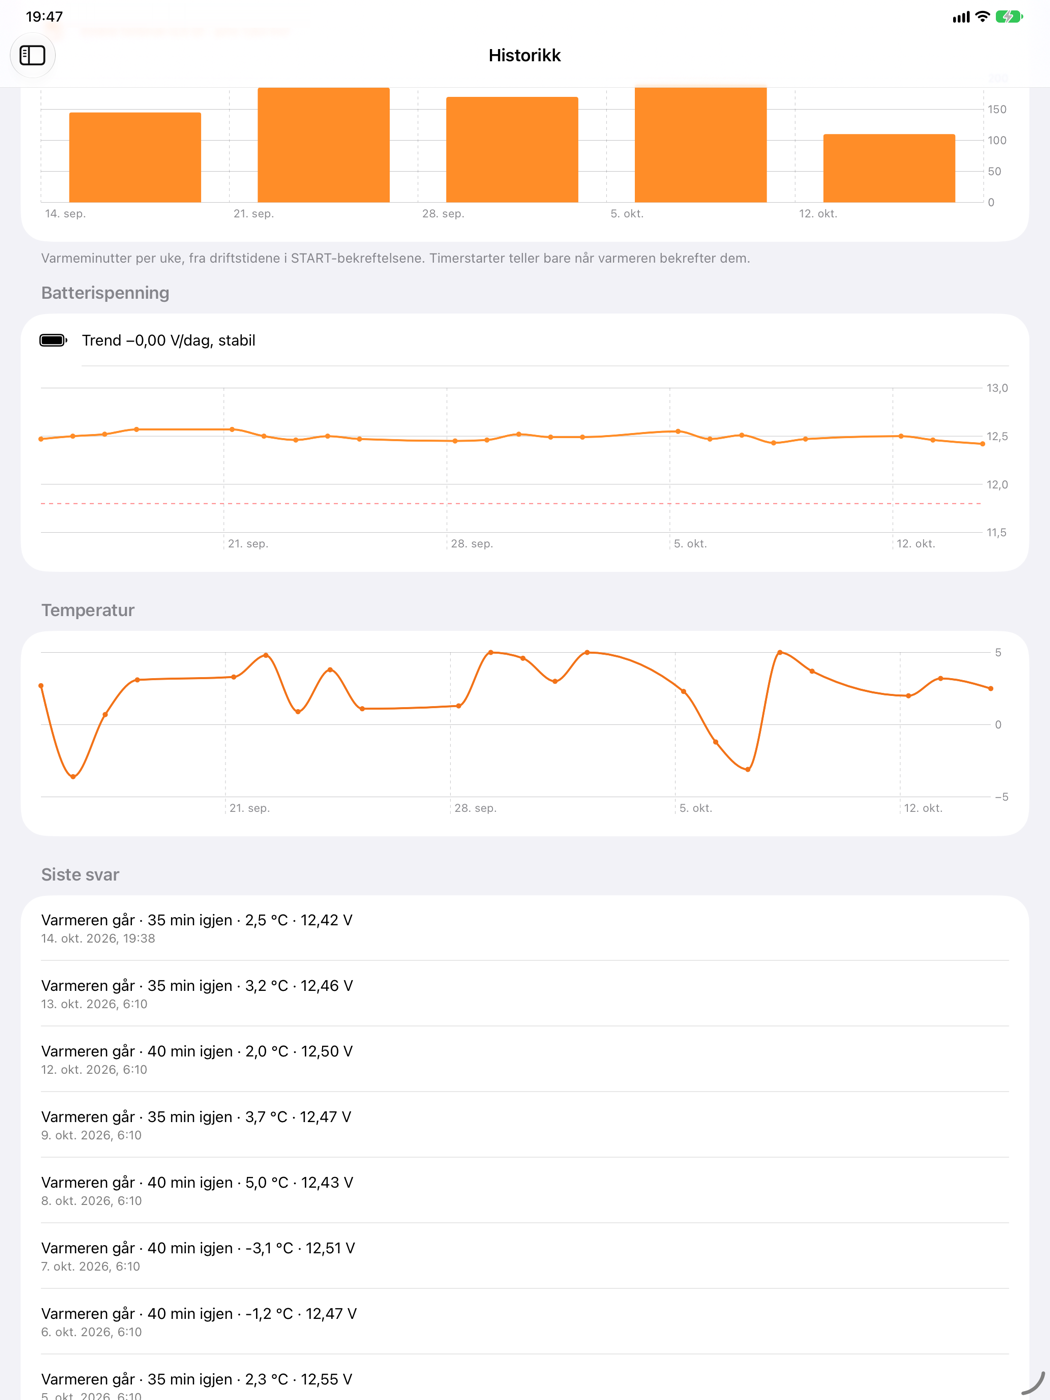Viewport: 1050px width, 1400px height.
Task: Open the 13. okt. 2026 reply entry
Action: (525, 994)
